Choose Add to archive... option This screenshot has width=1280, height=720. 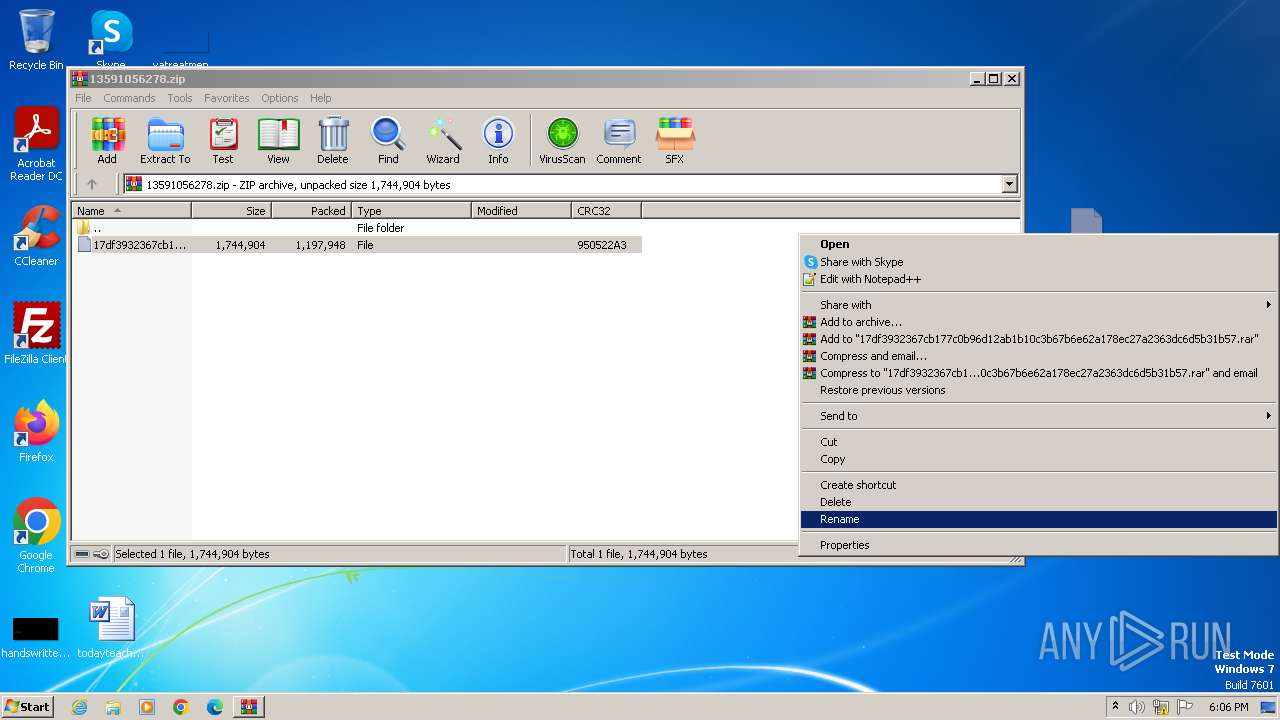click(1039, 322)
